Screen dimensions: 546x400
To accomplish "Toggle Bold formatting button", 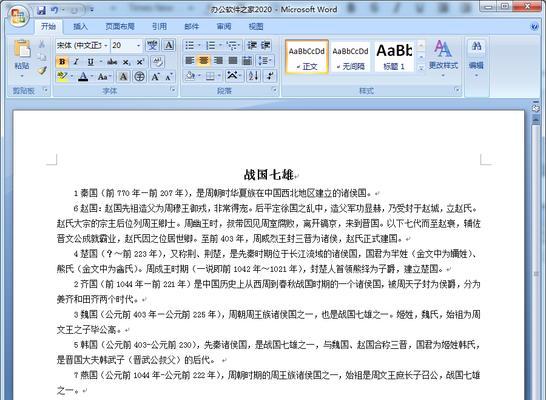I will tap(62, 62).
